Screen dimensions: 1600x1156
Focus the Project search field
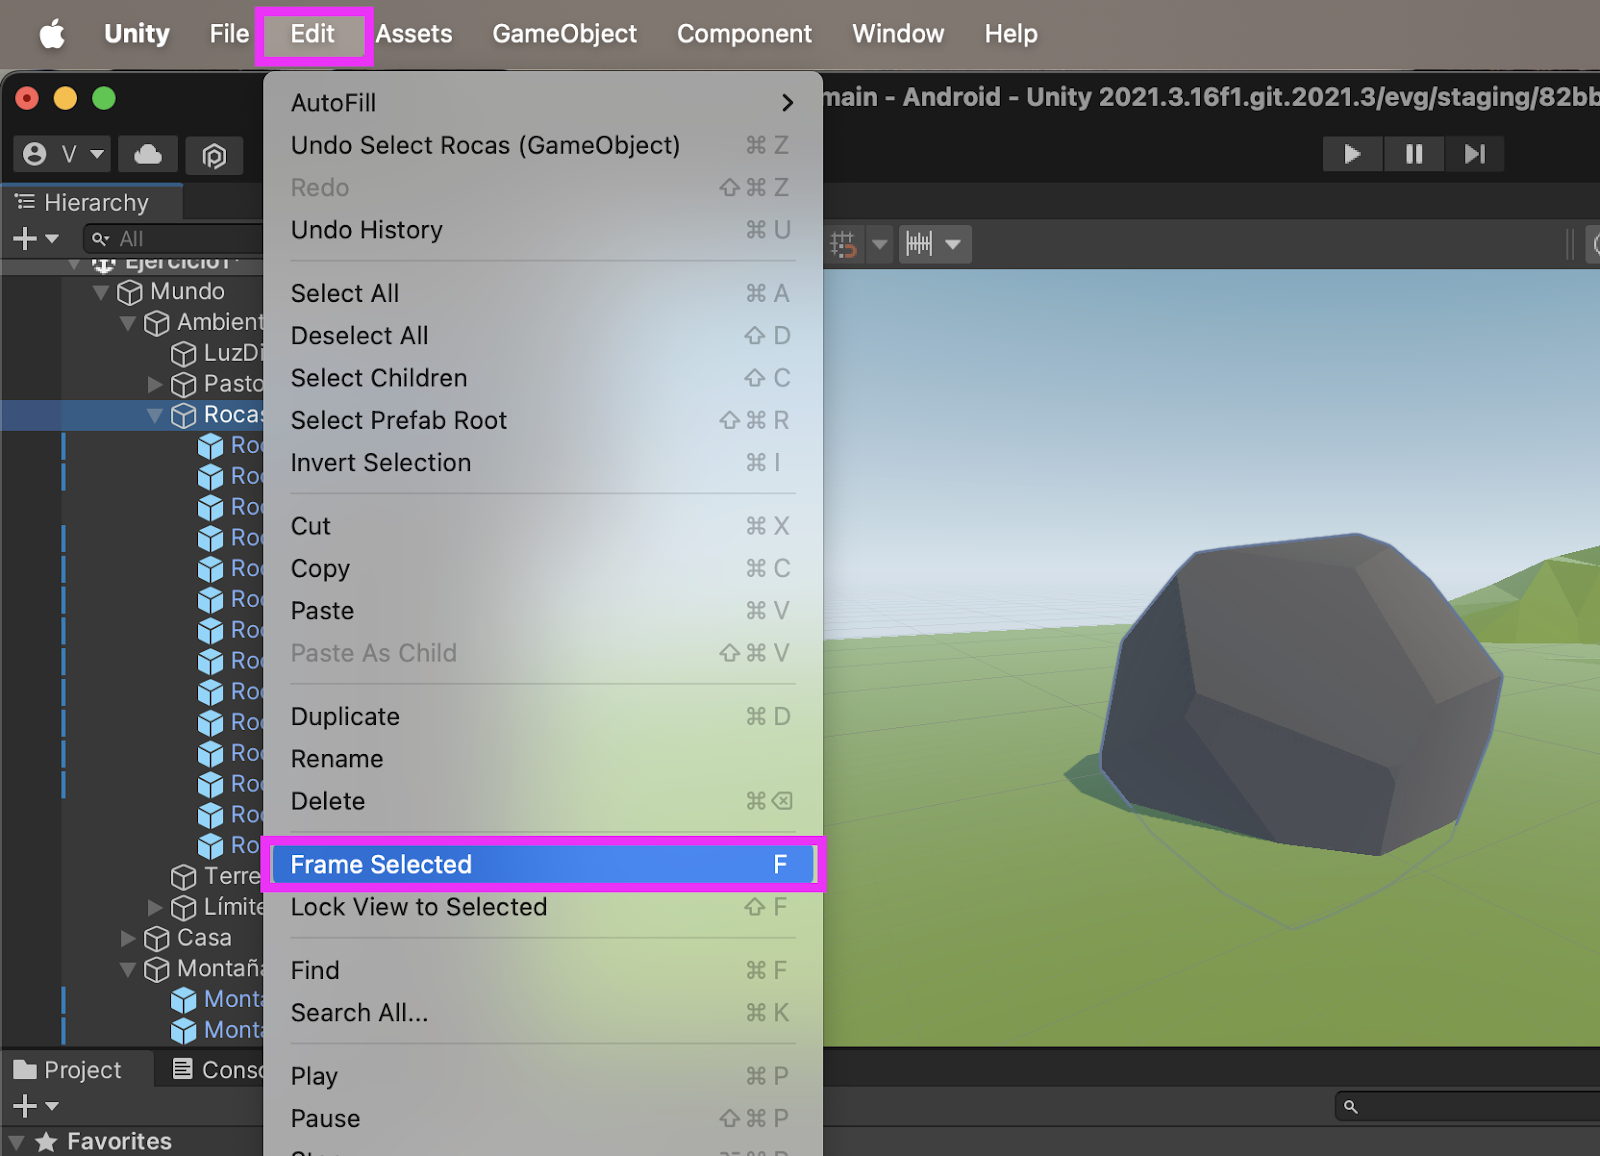[x=1467, y=1106]
